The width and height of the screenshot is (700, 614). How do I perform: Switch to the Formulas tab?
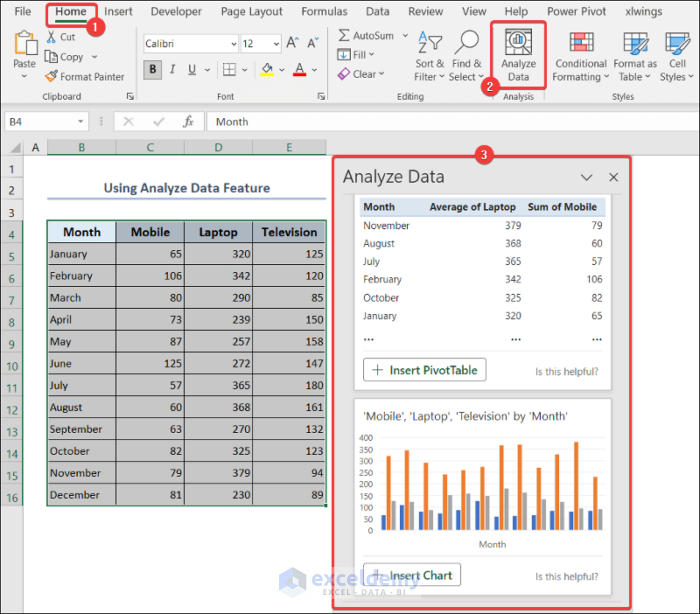[x=324, y=12]
